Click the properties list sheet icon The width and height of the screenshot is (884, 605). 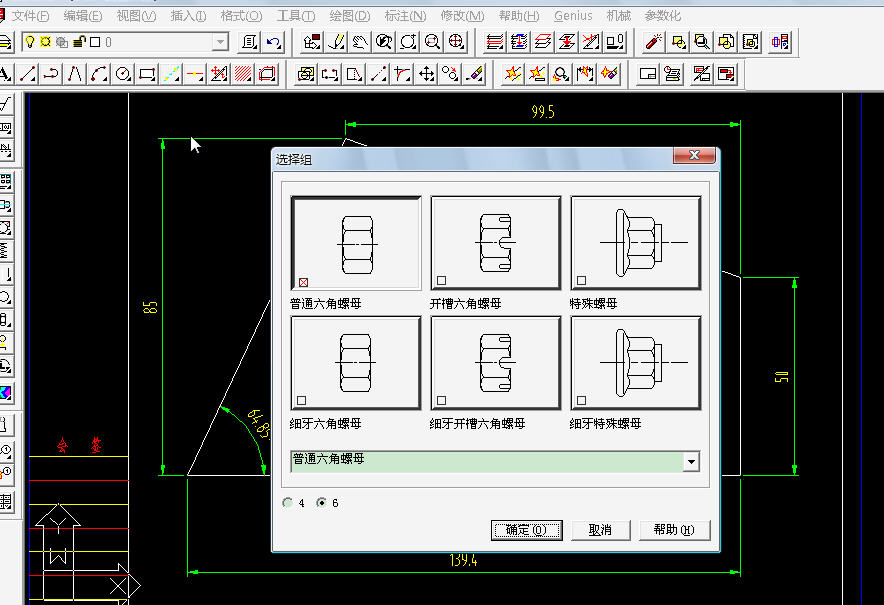point(249,42)
